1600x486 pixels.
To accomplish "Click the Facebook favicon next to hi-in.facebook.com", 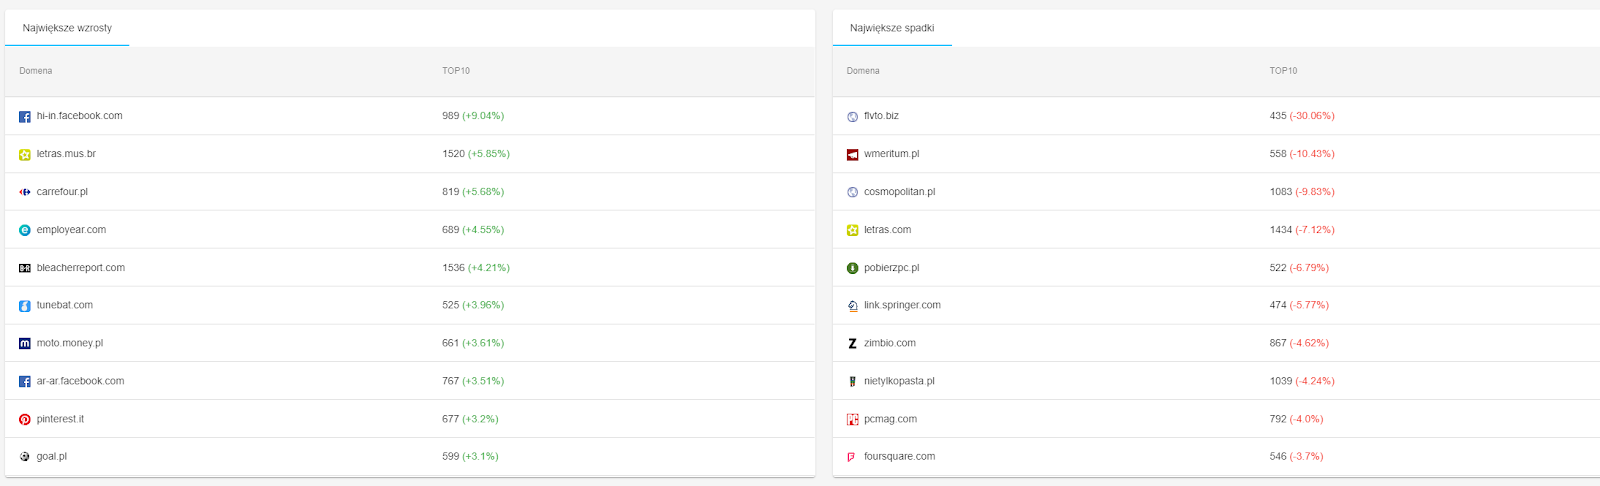I will [x=25, y=117].
